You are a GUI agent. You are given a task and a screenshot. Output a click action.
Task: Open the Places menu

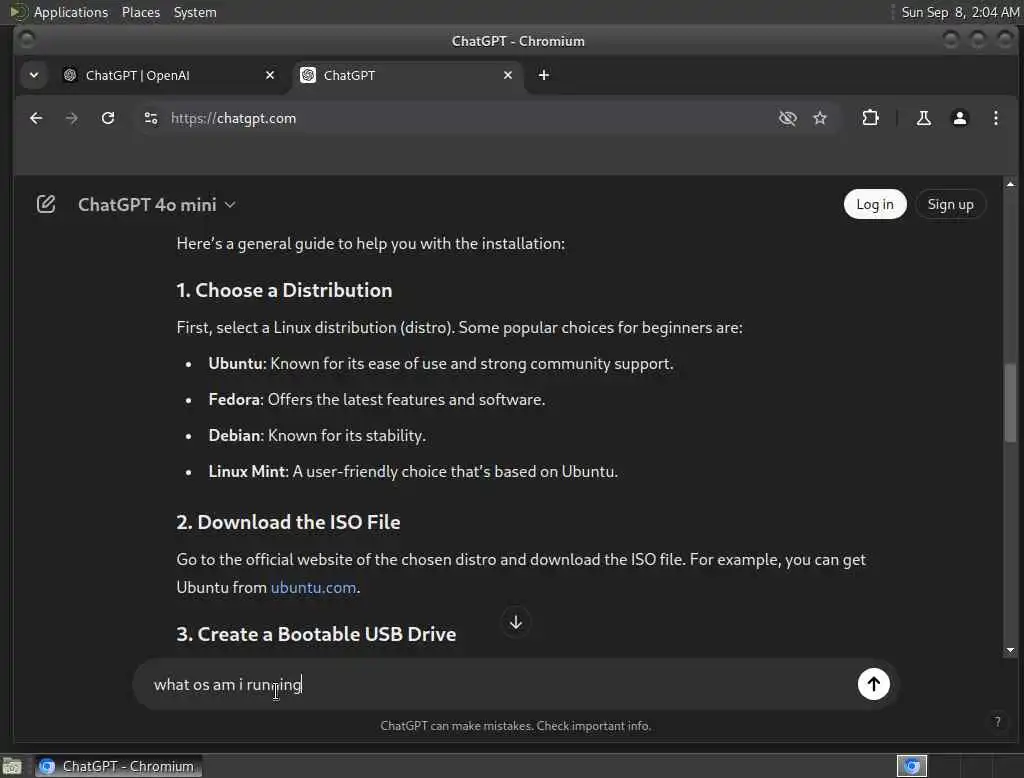[x=140, y=12]
